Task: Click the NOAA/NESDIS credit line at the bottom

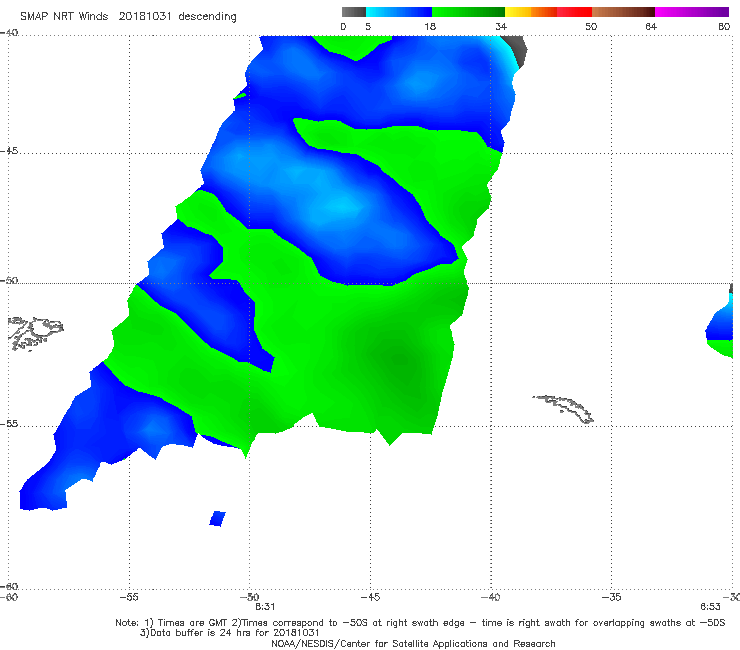Action: 413,644
